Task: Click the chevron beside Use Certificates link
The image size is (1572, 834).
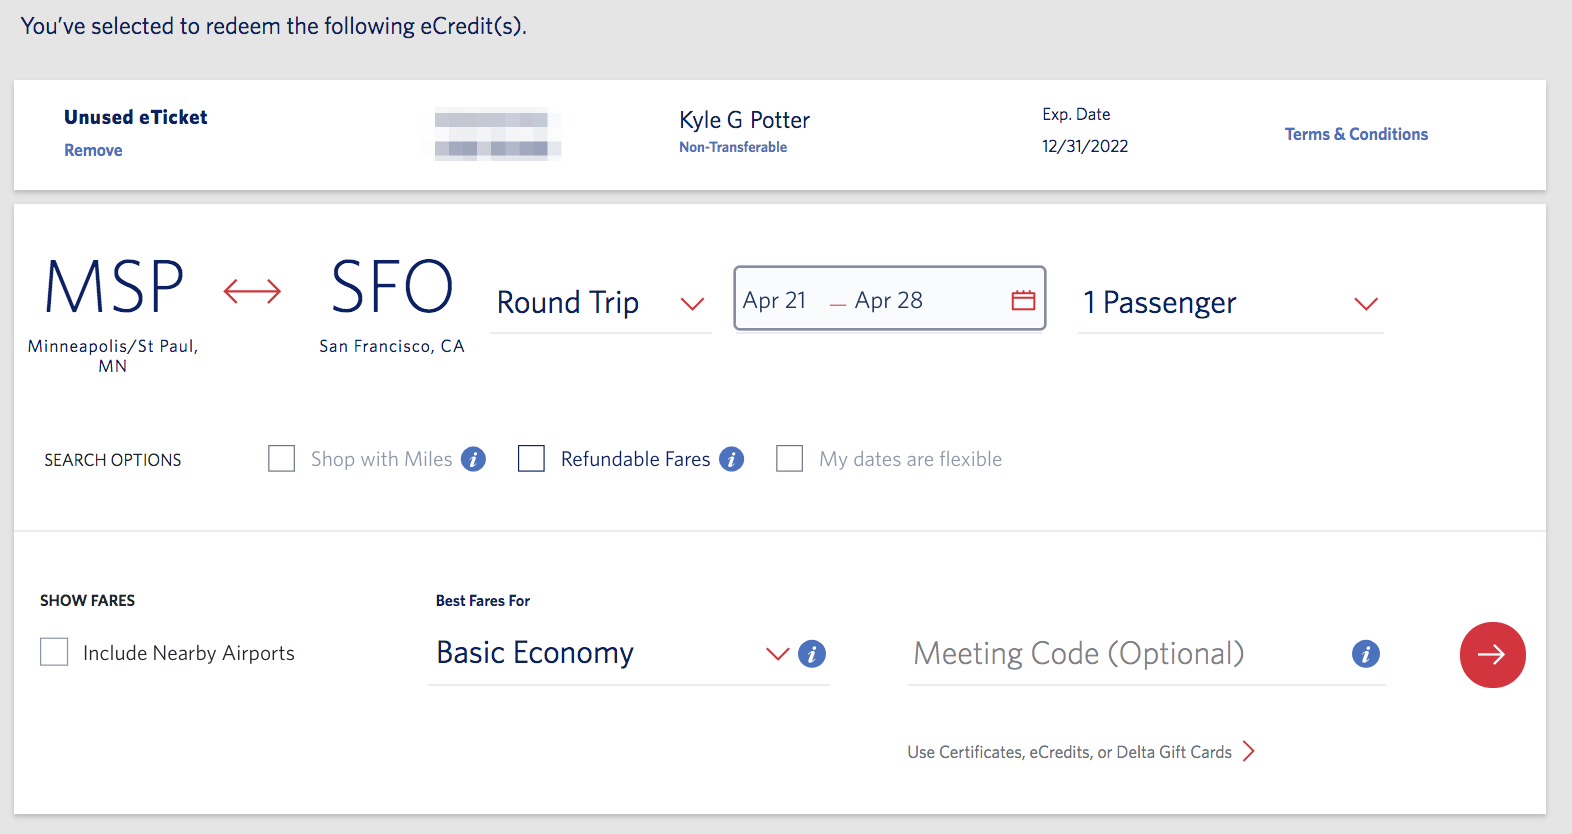Action: 1249,751
